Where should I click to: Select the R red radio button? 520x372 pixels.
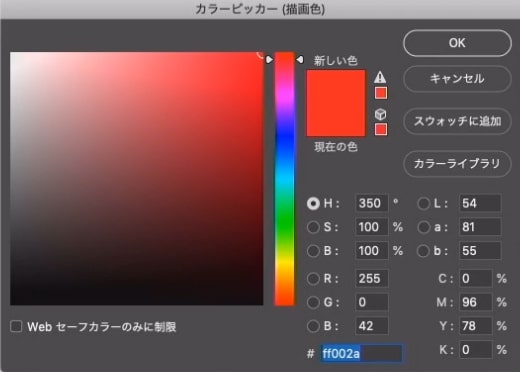coord(313,278)
